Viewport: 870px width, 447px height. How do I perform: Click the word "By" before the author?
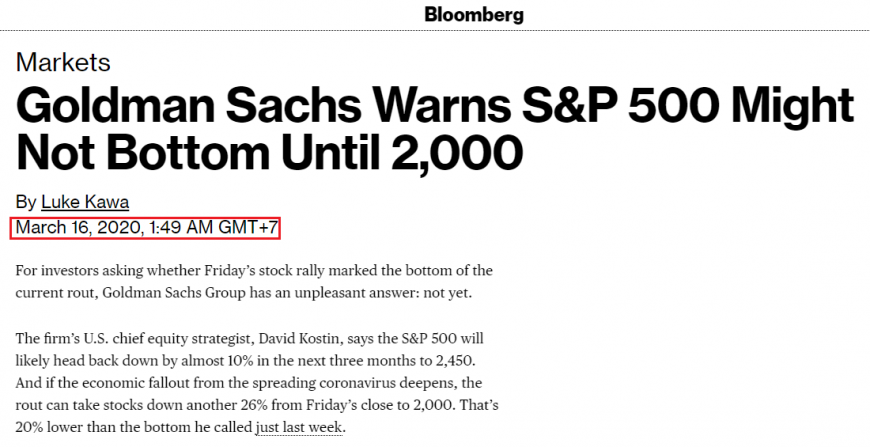pyautogui.click(x=25, y=201)
